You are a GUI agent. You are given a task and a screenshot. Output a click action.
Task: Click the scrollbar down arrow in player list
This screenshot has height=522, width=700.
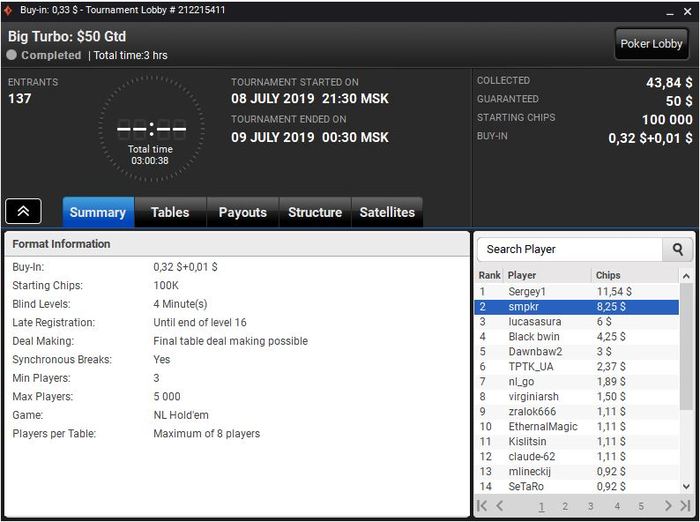(x=686, y=486)
